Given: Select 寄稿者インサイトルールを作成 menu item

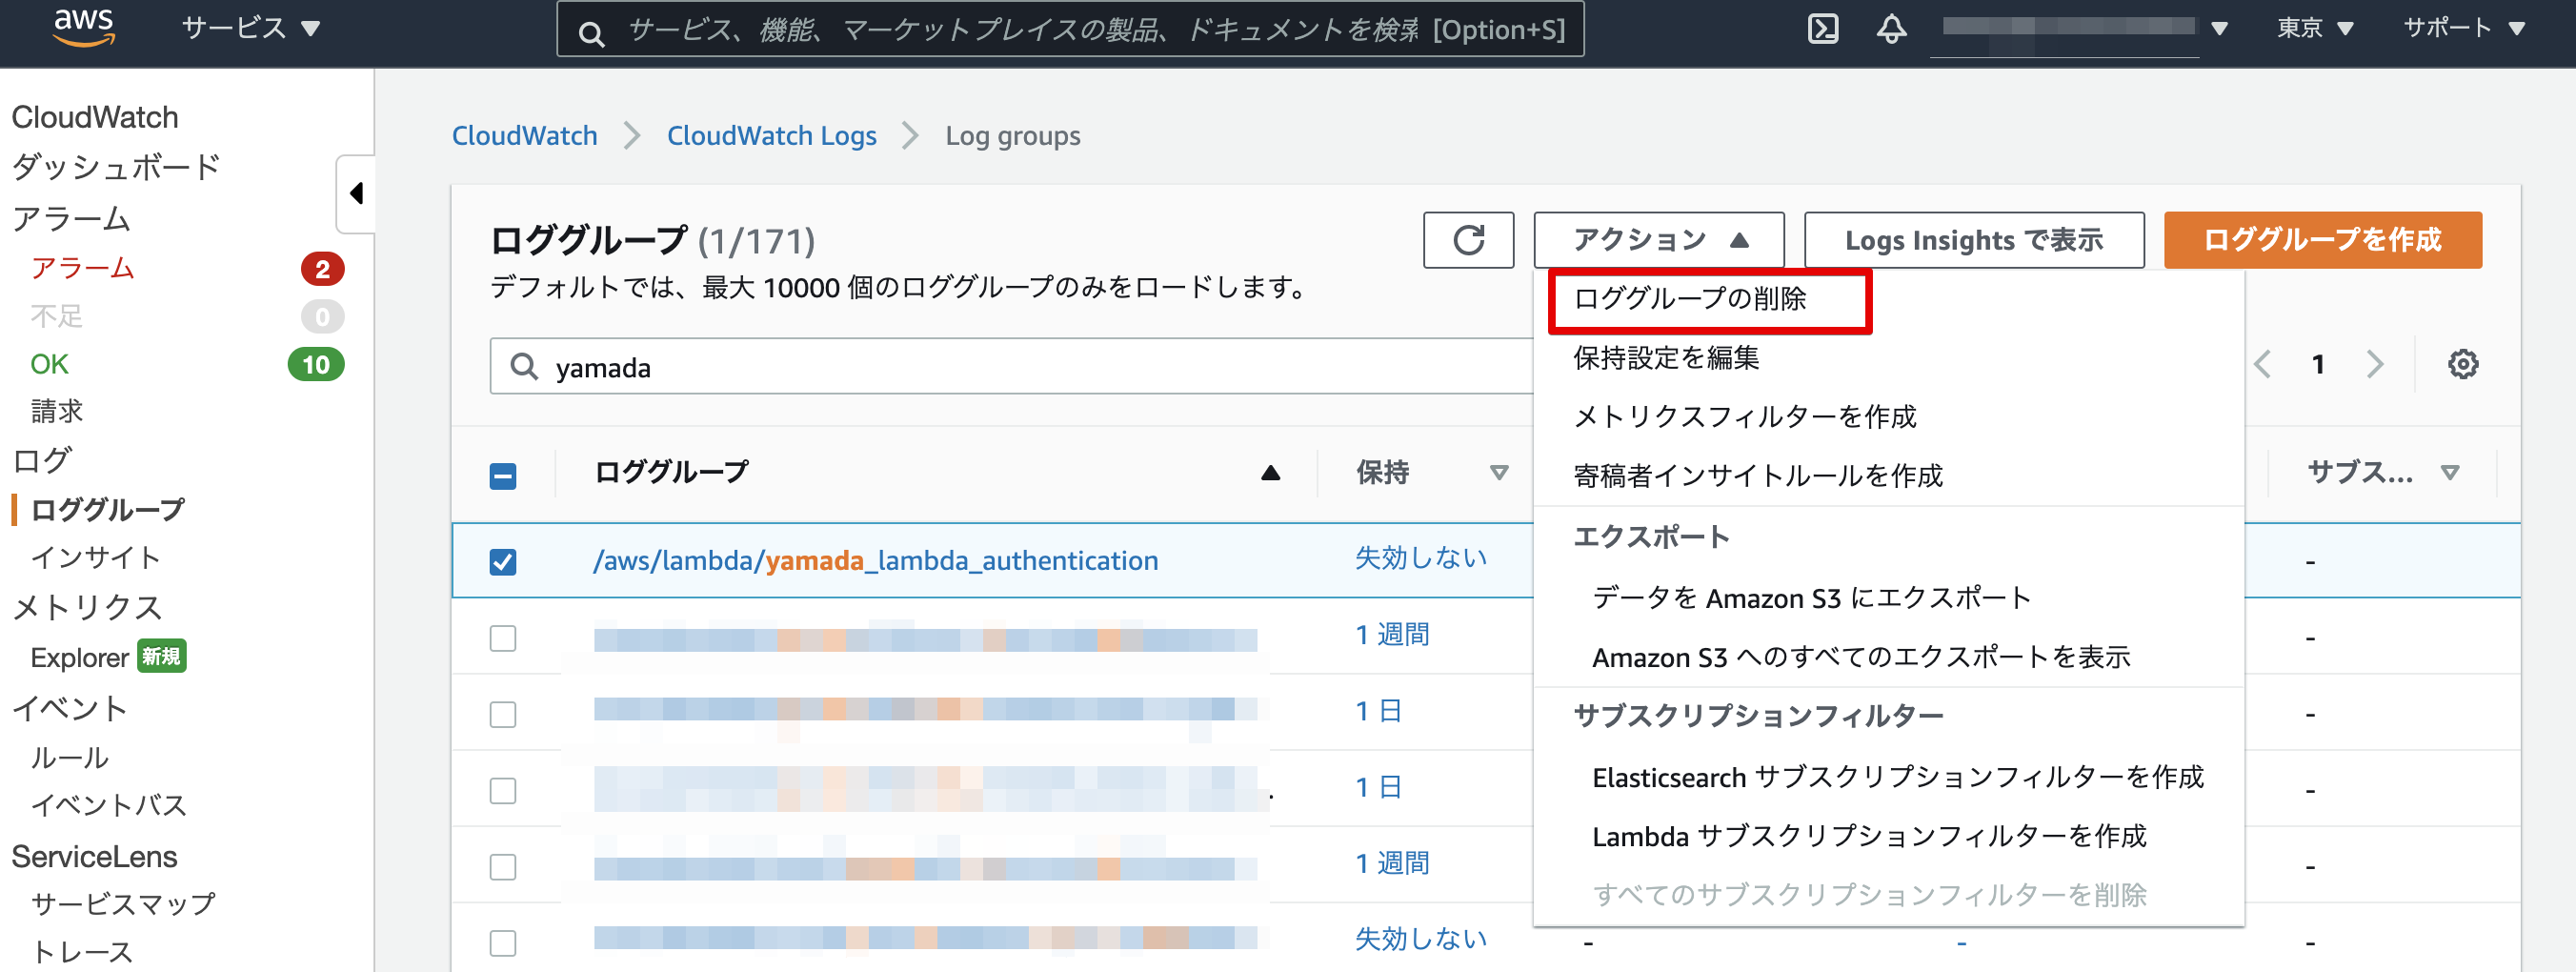Looking at the screenshot, I should (x=1757, y=475).
